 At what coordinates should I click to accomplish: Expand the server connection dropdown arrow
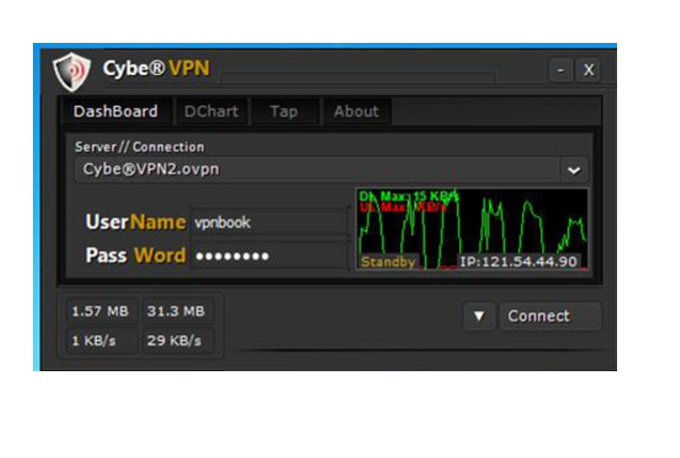coord(574,170)
